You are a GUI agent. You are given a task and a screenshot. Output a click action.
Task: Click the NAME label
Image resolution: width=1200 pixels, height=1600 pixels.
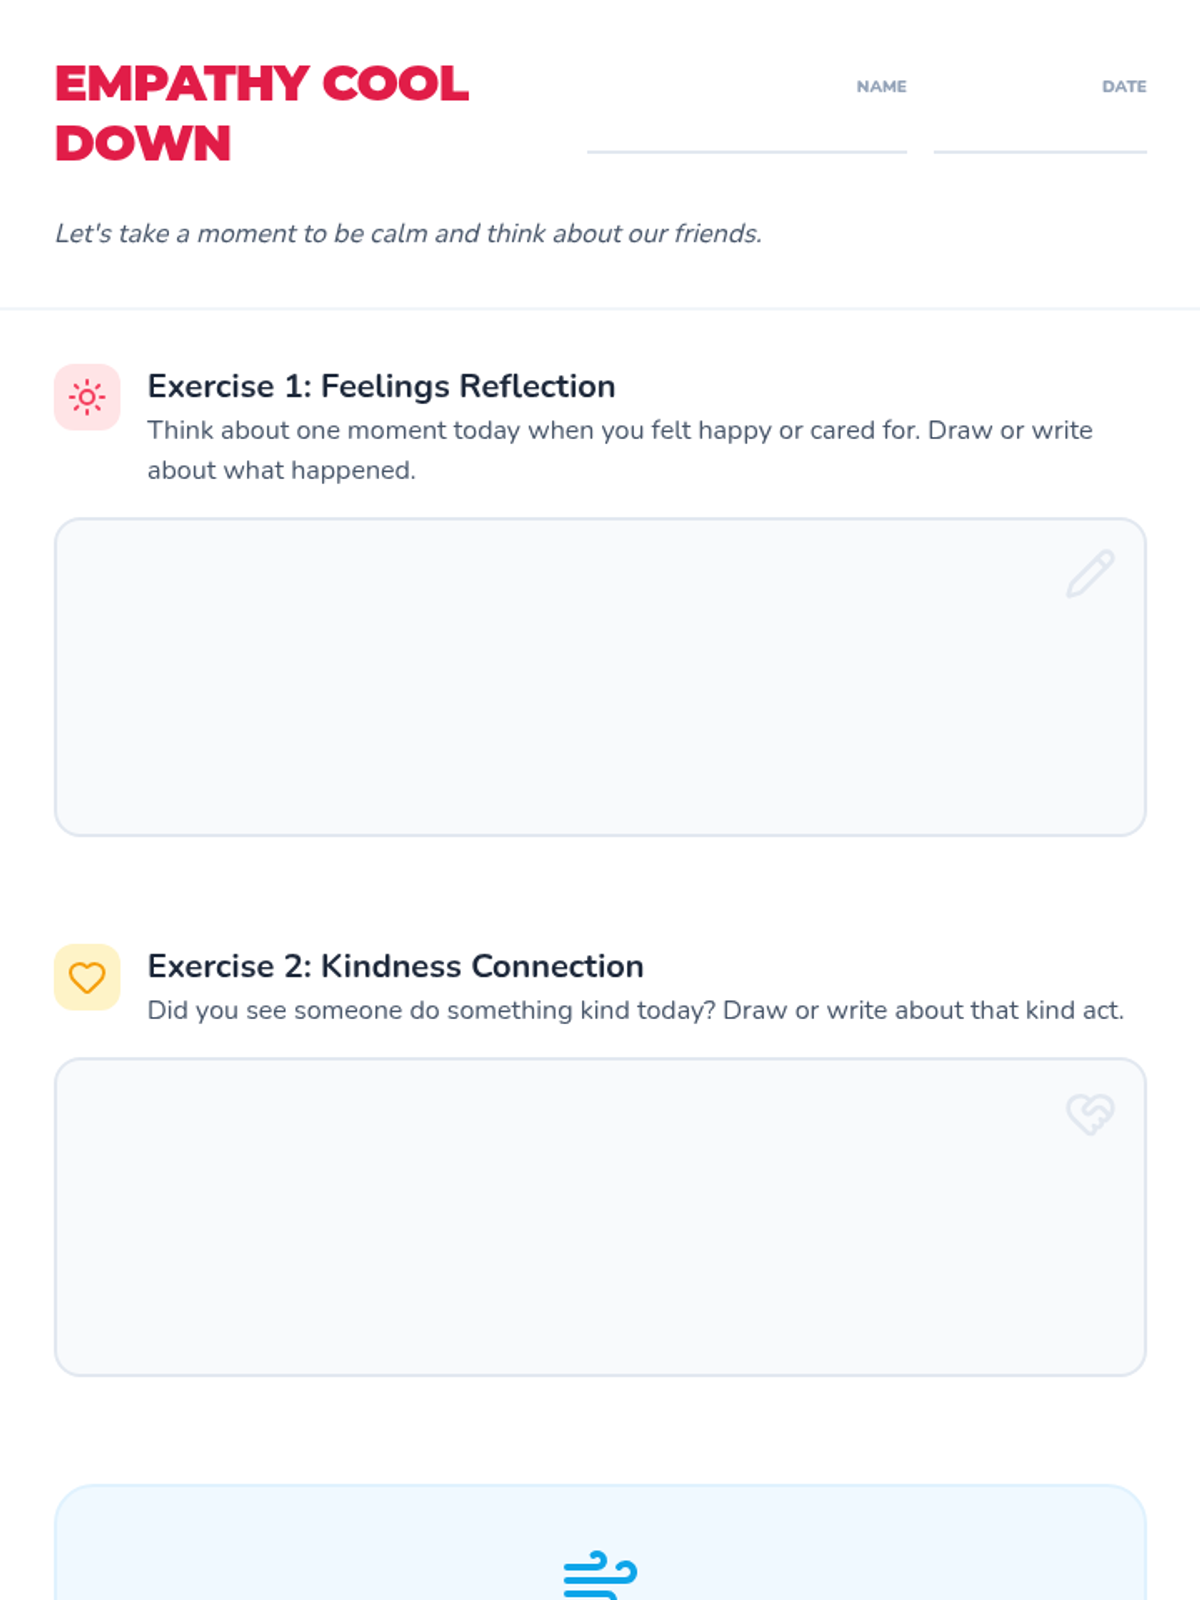pyautogui.click(x=881, y=87)
